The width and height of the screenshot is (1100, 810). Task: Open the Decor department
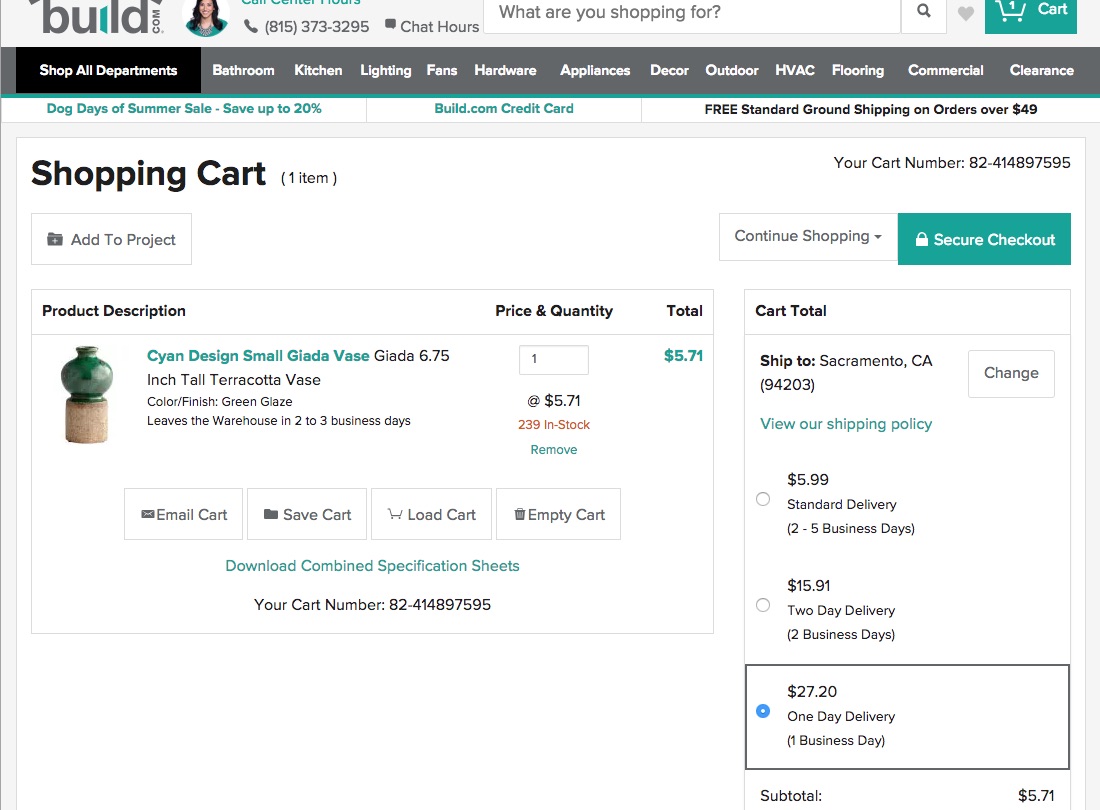click(x=669, y=70)
